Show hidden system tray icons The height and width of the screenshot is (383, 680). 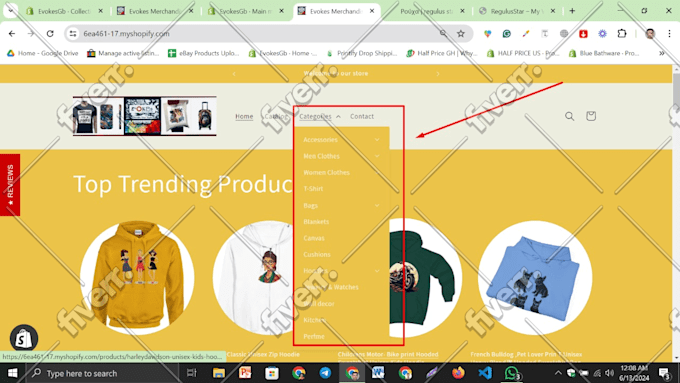pyautogui.click(x=558, y=373)
